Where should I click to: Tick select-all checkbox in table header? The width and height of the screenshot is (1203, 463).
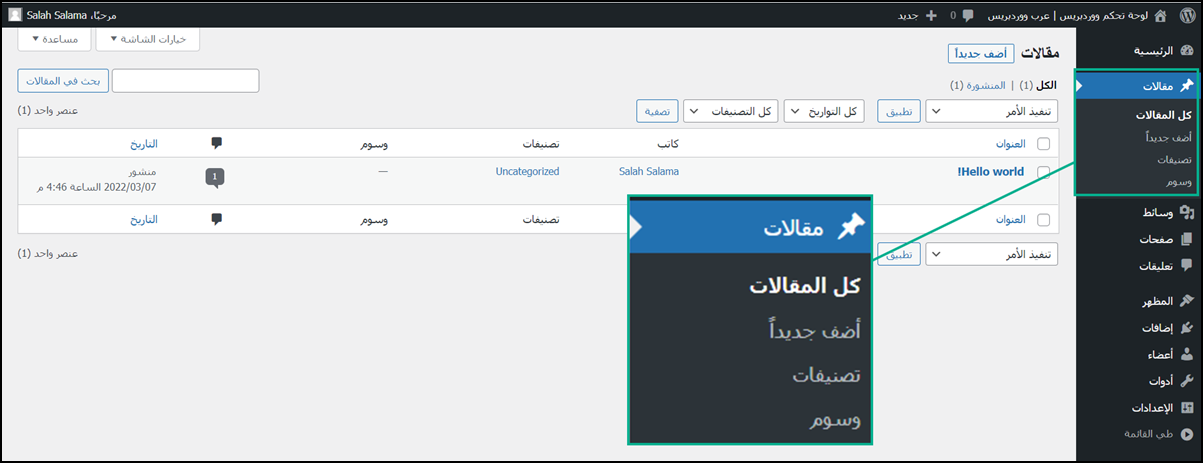coord(1043,144)
